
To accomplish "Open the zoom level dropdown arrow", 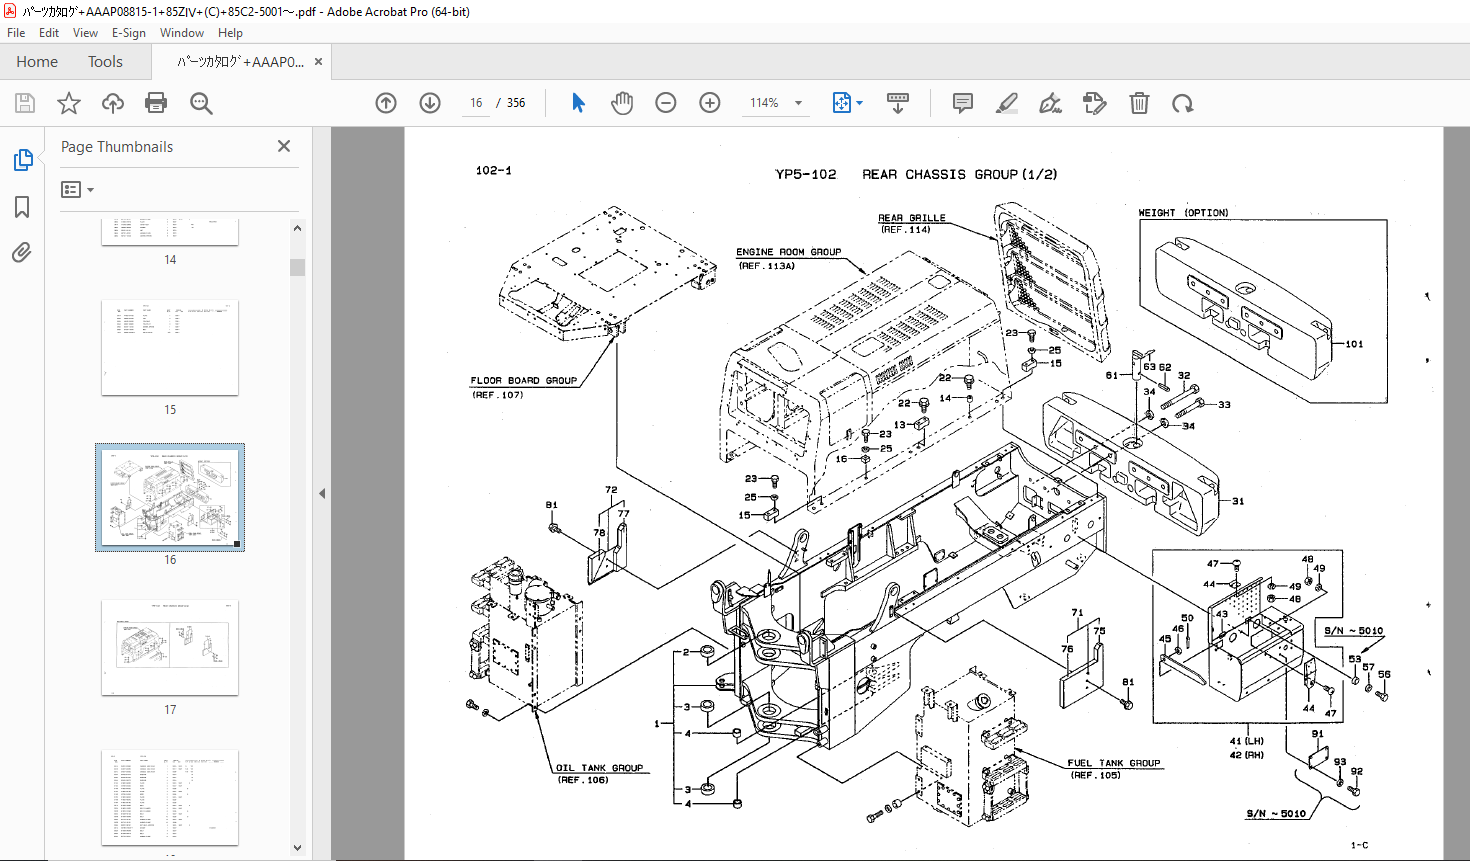I will point(798,103).
